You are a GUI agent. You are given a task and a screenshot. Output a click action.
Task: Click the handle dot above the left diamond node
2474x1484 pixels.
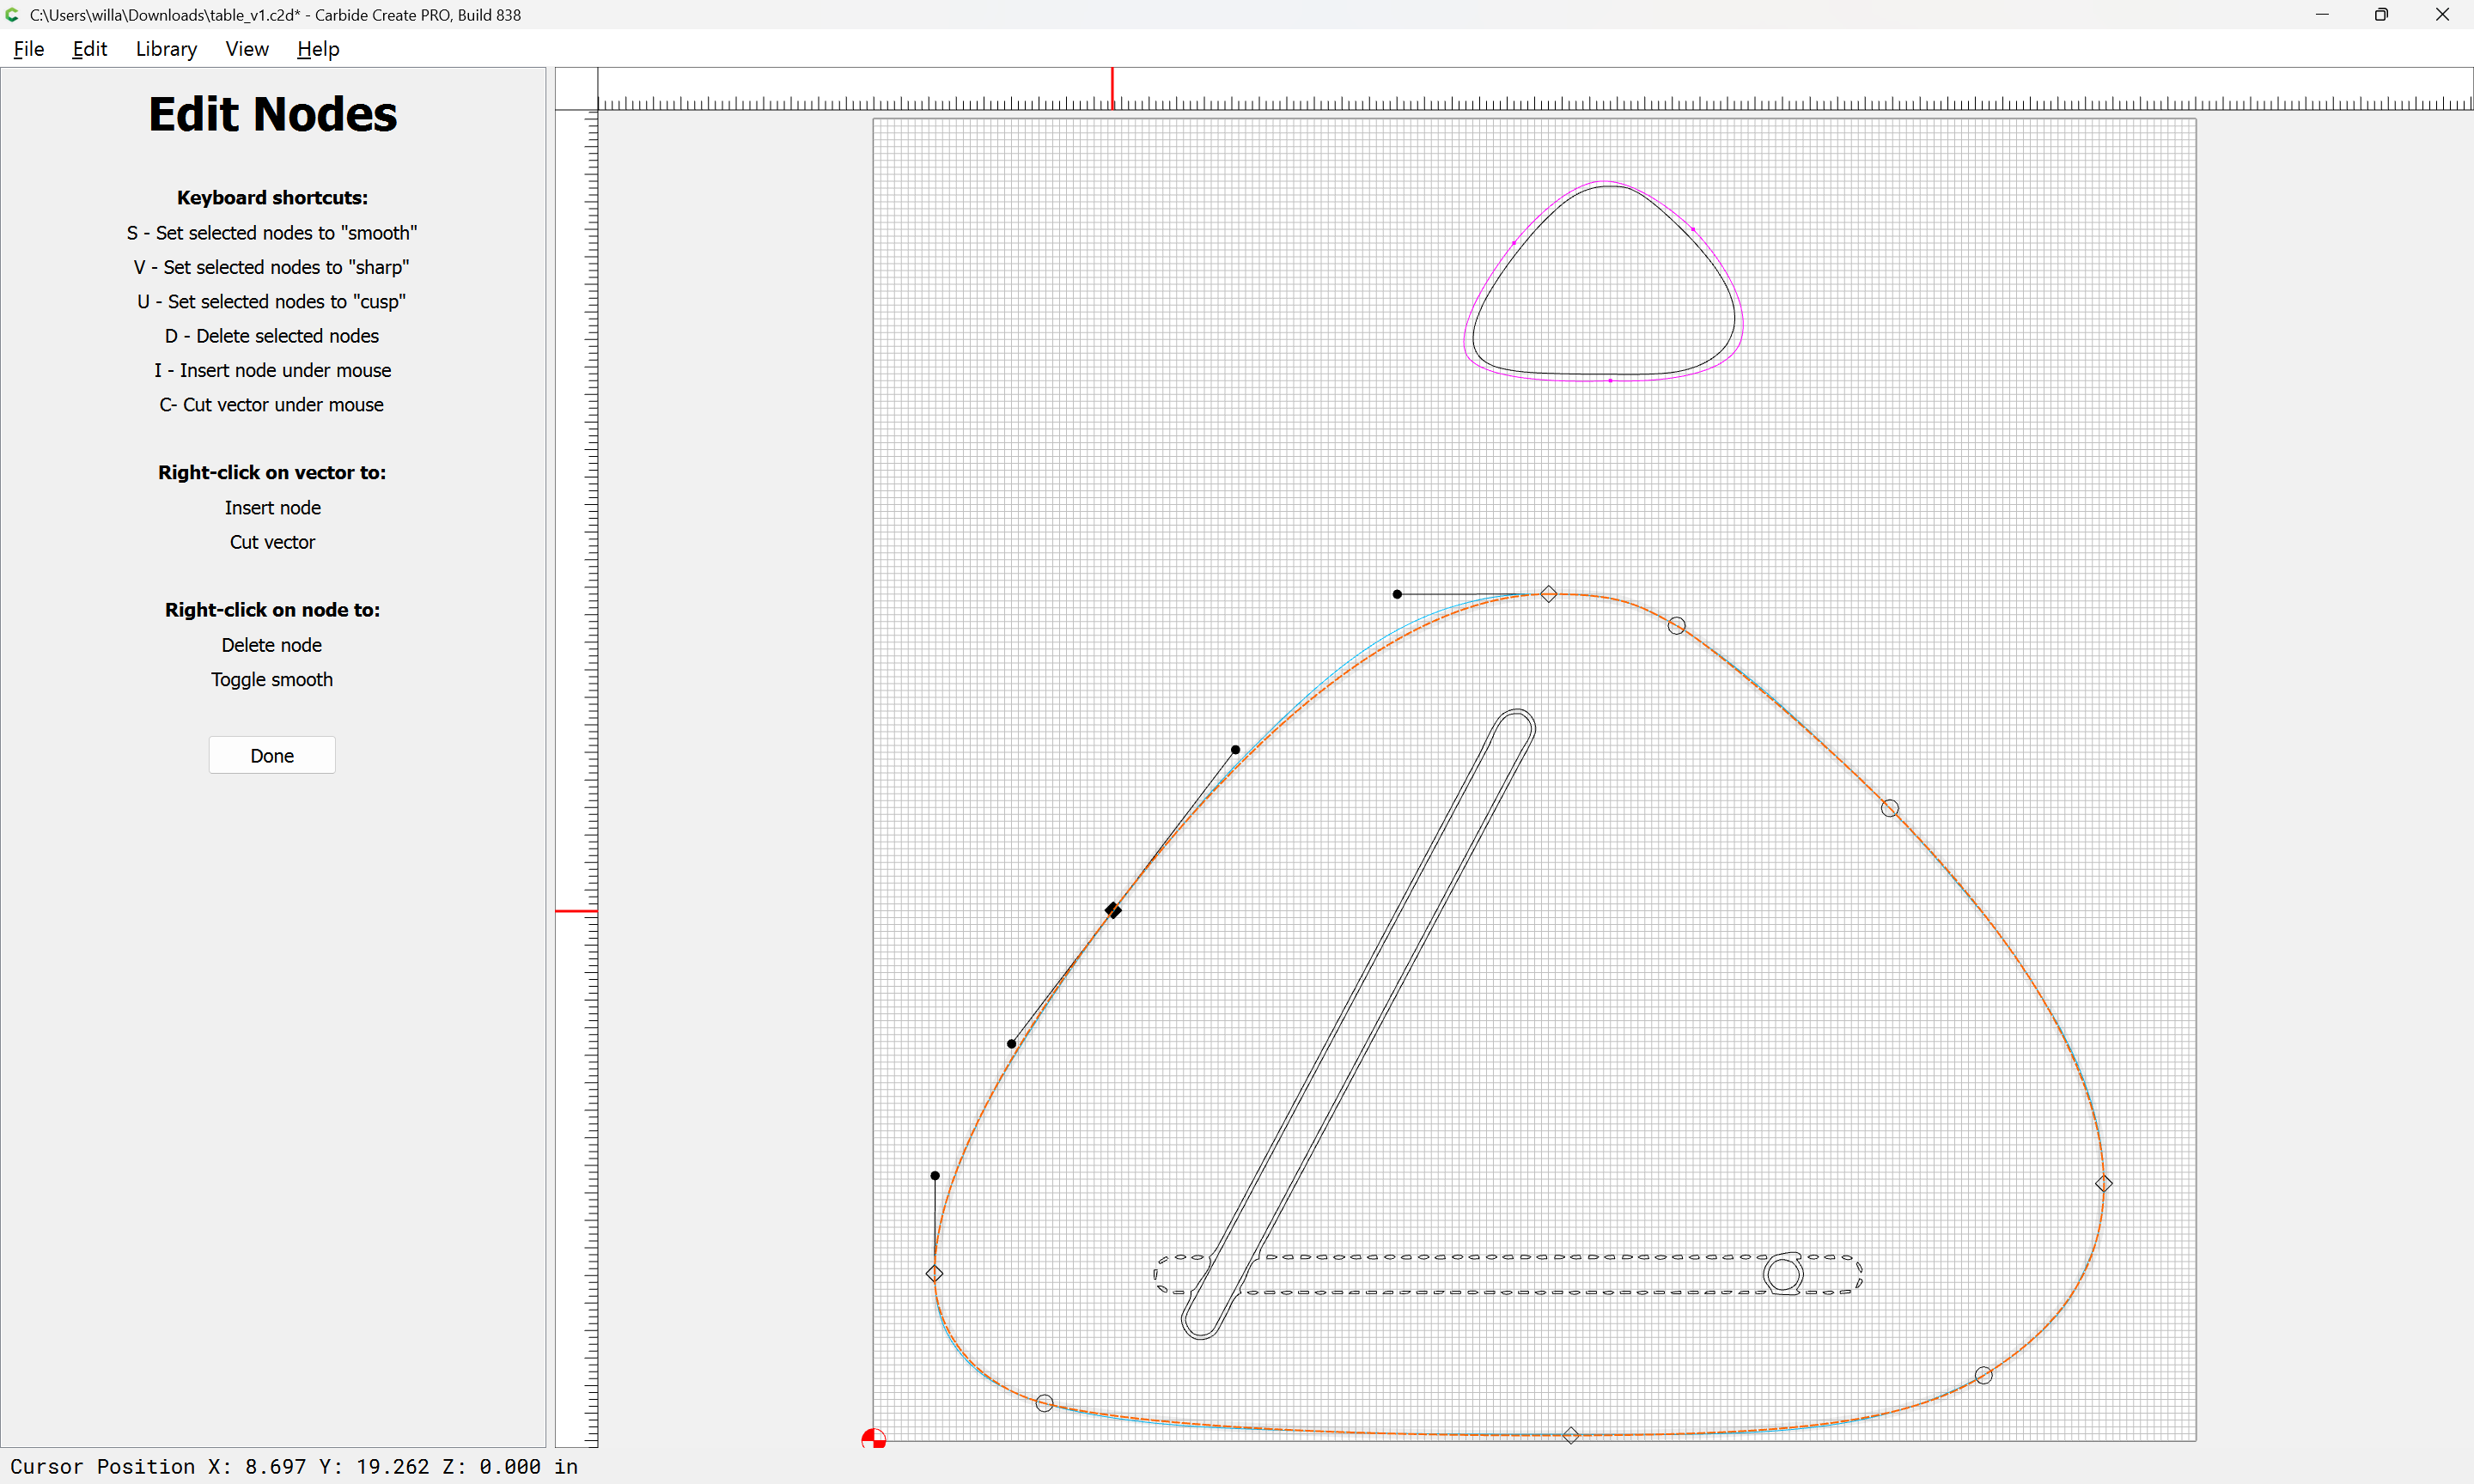[x=935, y=1176]
